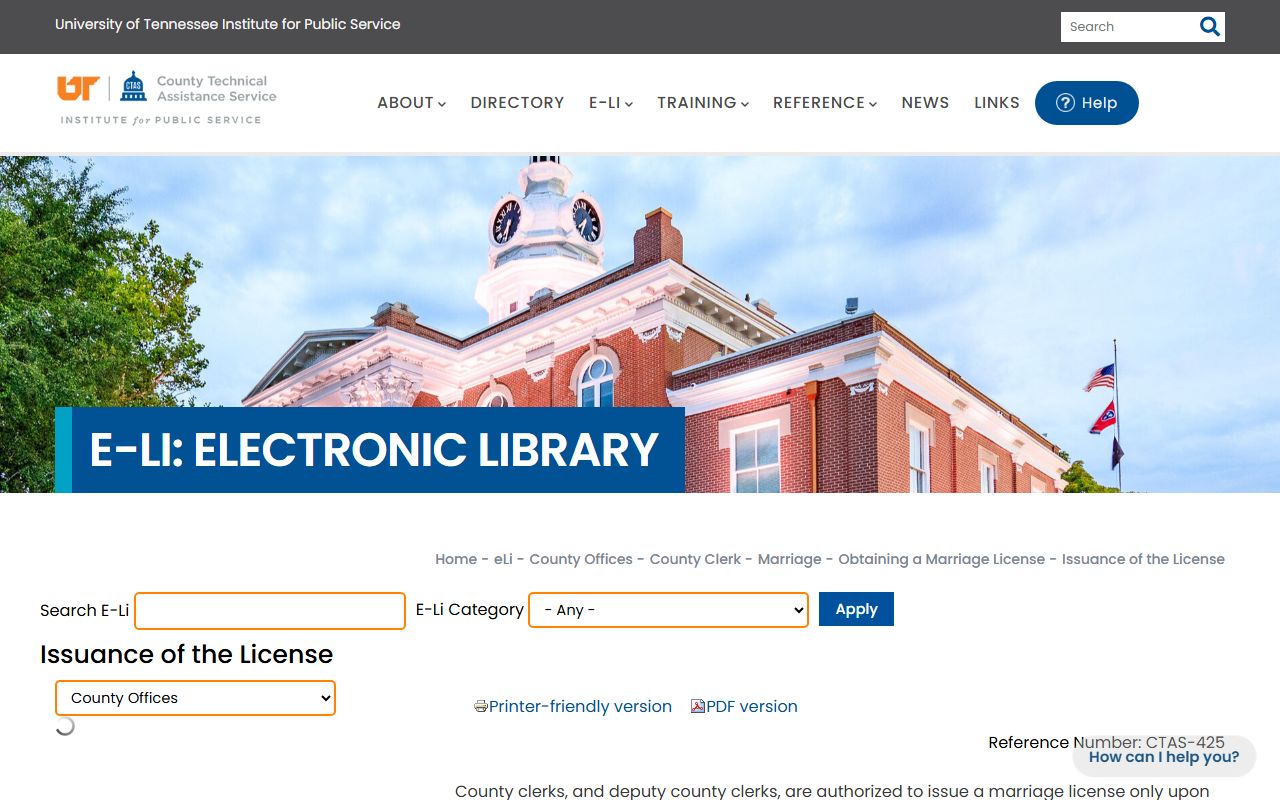1280x800 pixels.
Task: Open the NEWS page
Action: pyautogui.click(x=925, y=103)
